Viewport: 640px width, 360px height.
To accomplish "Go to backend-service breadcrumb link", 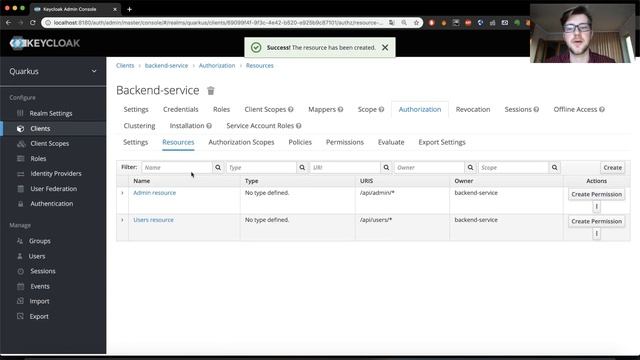I will click(166, 66).
